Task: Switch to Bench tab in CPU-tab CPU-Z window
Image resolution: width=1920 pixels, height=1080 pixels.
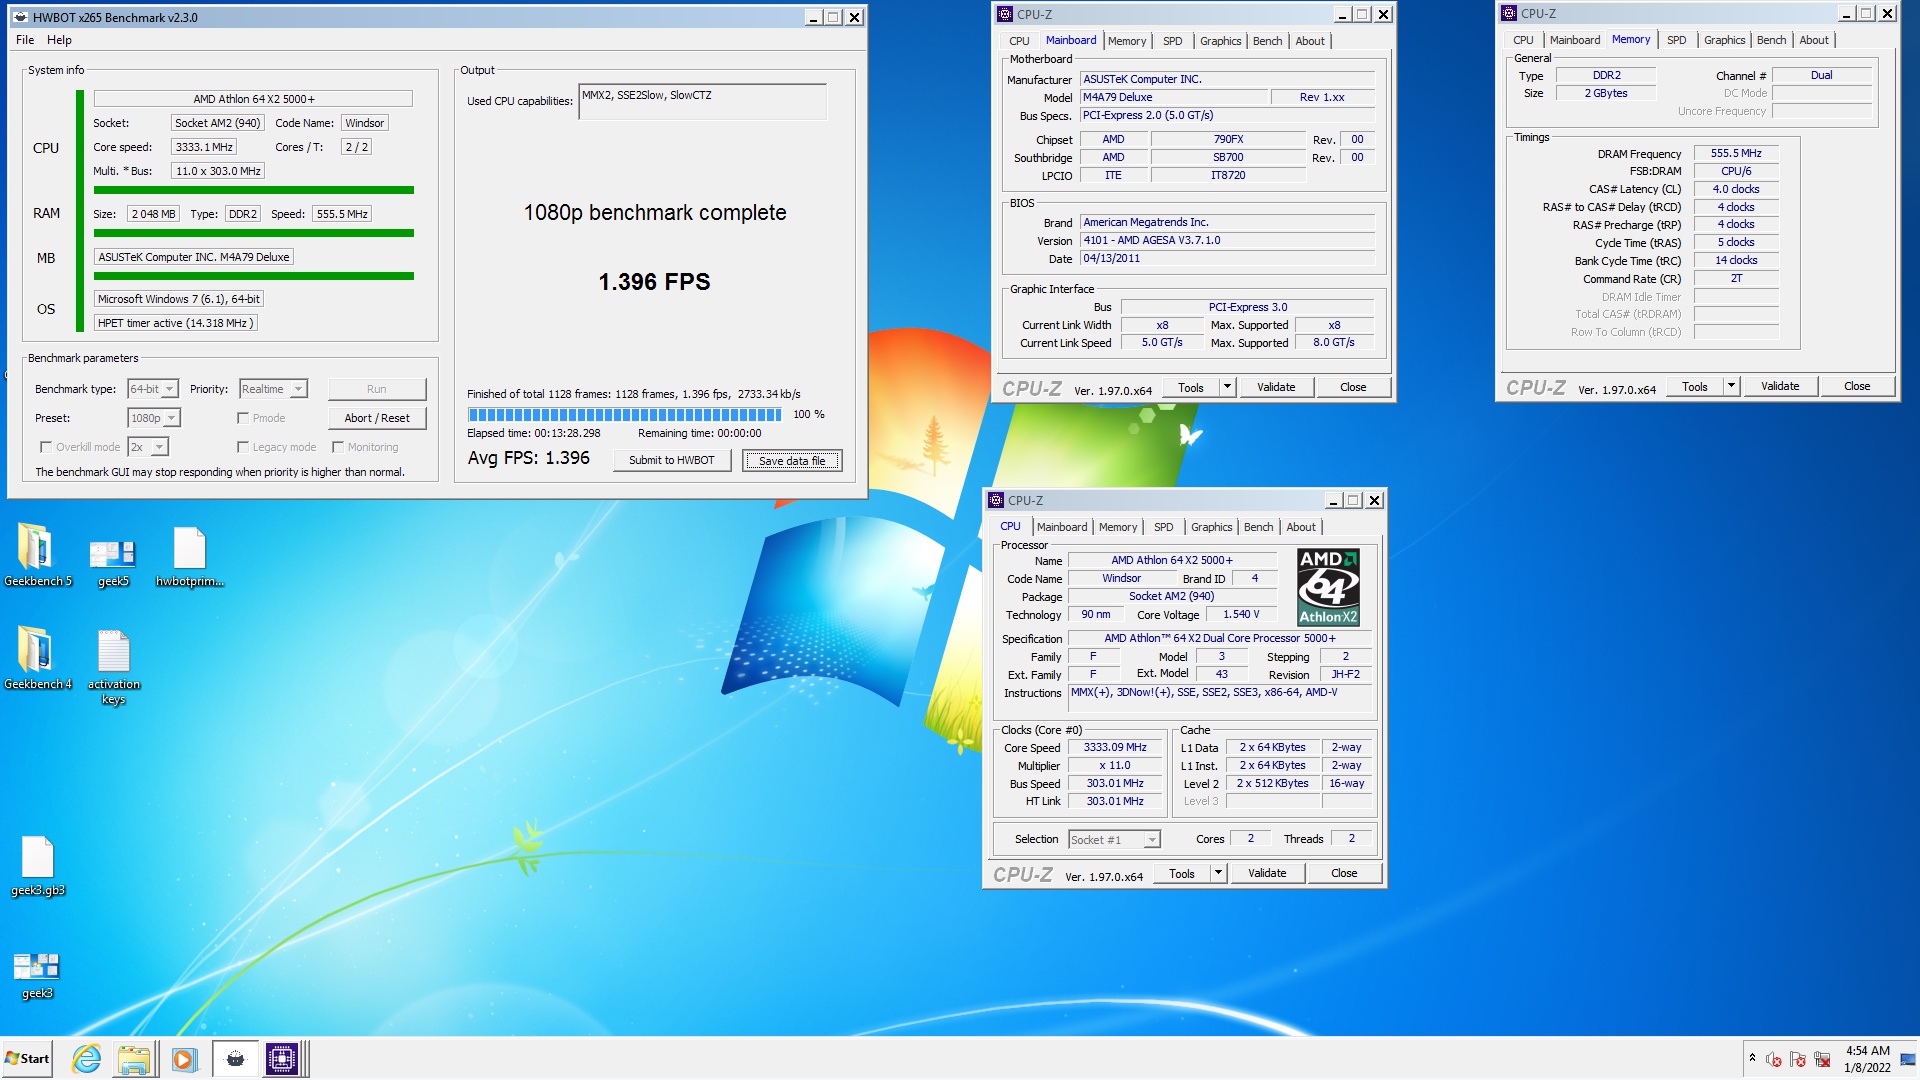Action: tap(1258, 527)
